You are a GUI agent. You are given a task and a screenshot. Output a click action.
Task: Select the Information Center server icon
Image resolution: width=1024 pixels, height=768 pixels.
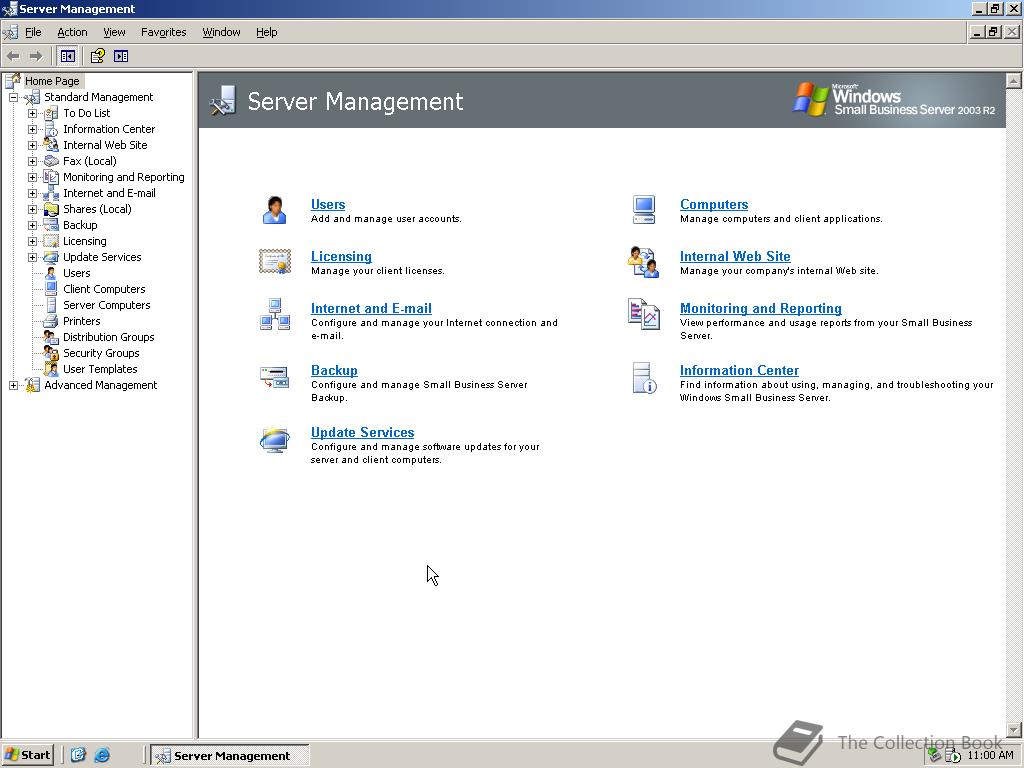coord(645,378)
